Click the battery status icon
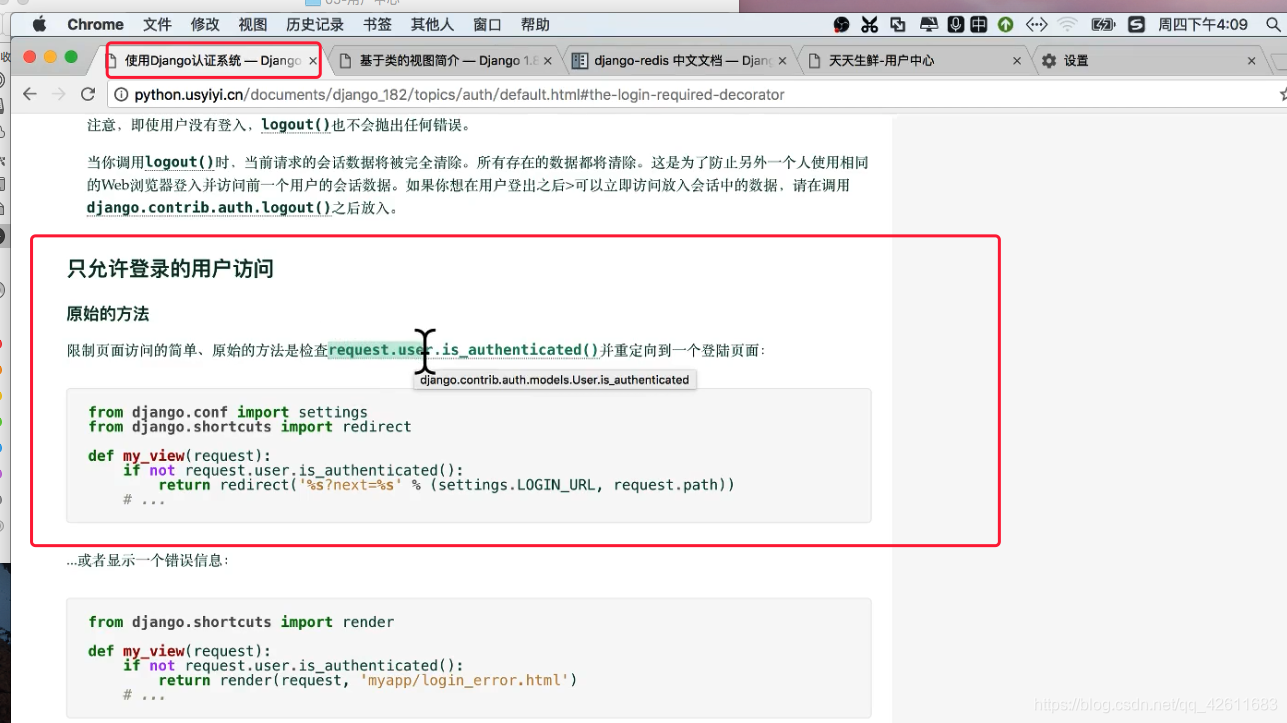The height and width of the screenshot is (723, 1287). tap(1103, 24)
